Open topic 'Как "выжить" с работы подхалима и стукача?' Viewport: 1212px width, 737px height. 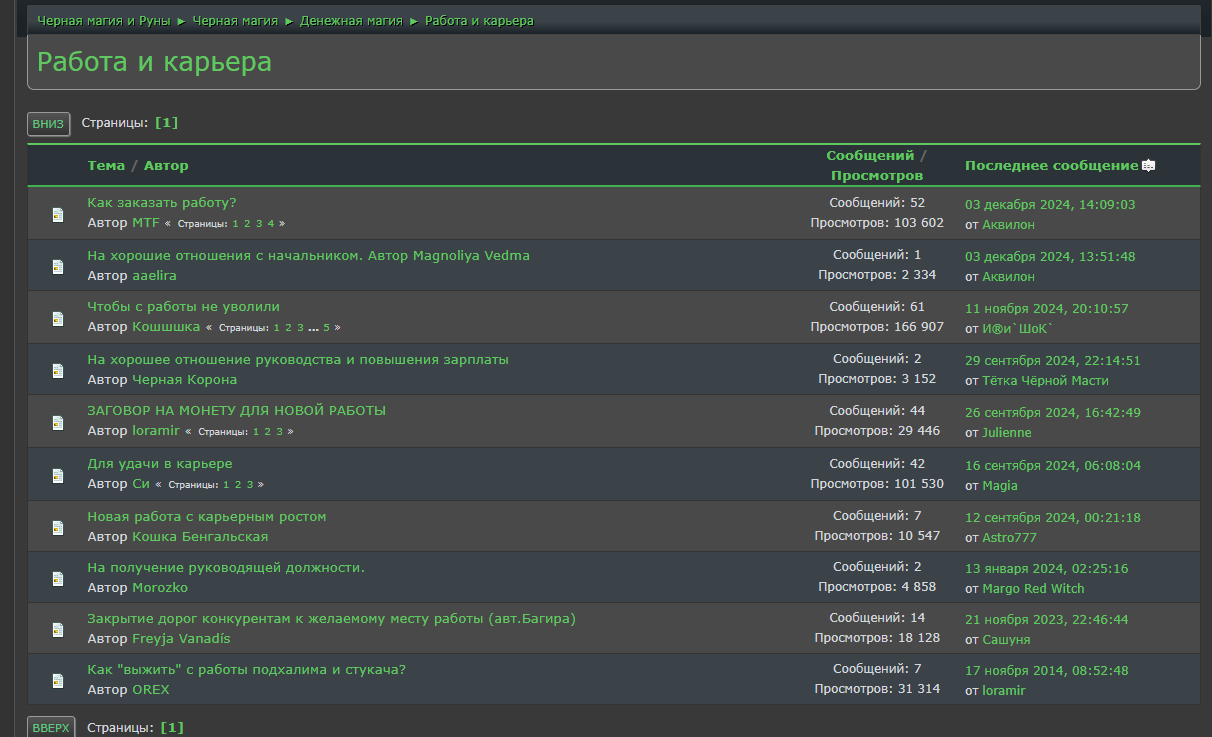tap(246, 670)
